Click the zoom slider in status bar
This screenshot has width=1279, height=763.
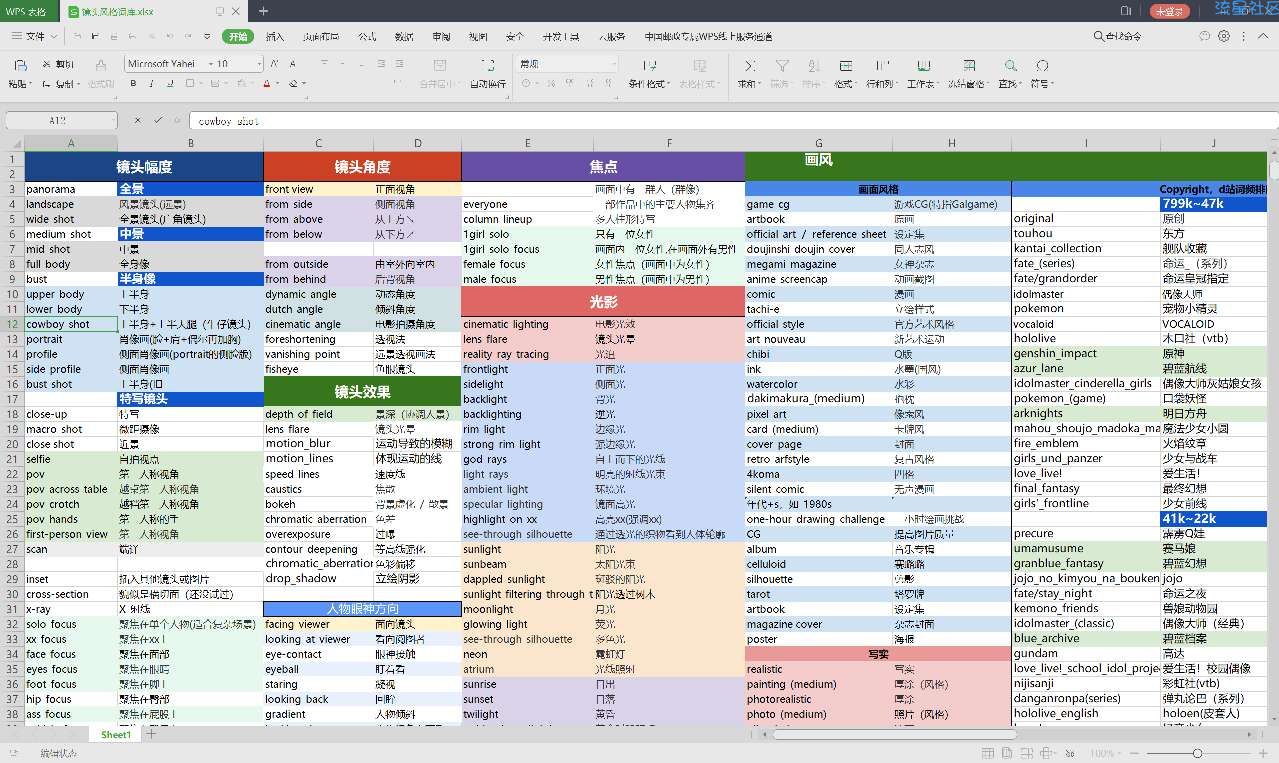pos(1197,753)
